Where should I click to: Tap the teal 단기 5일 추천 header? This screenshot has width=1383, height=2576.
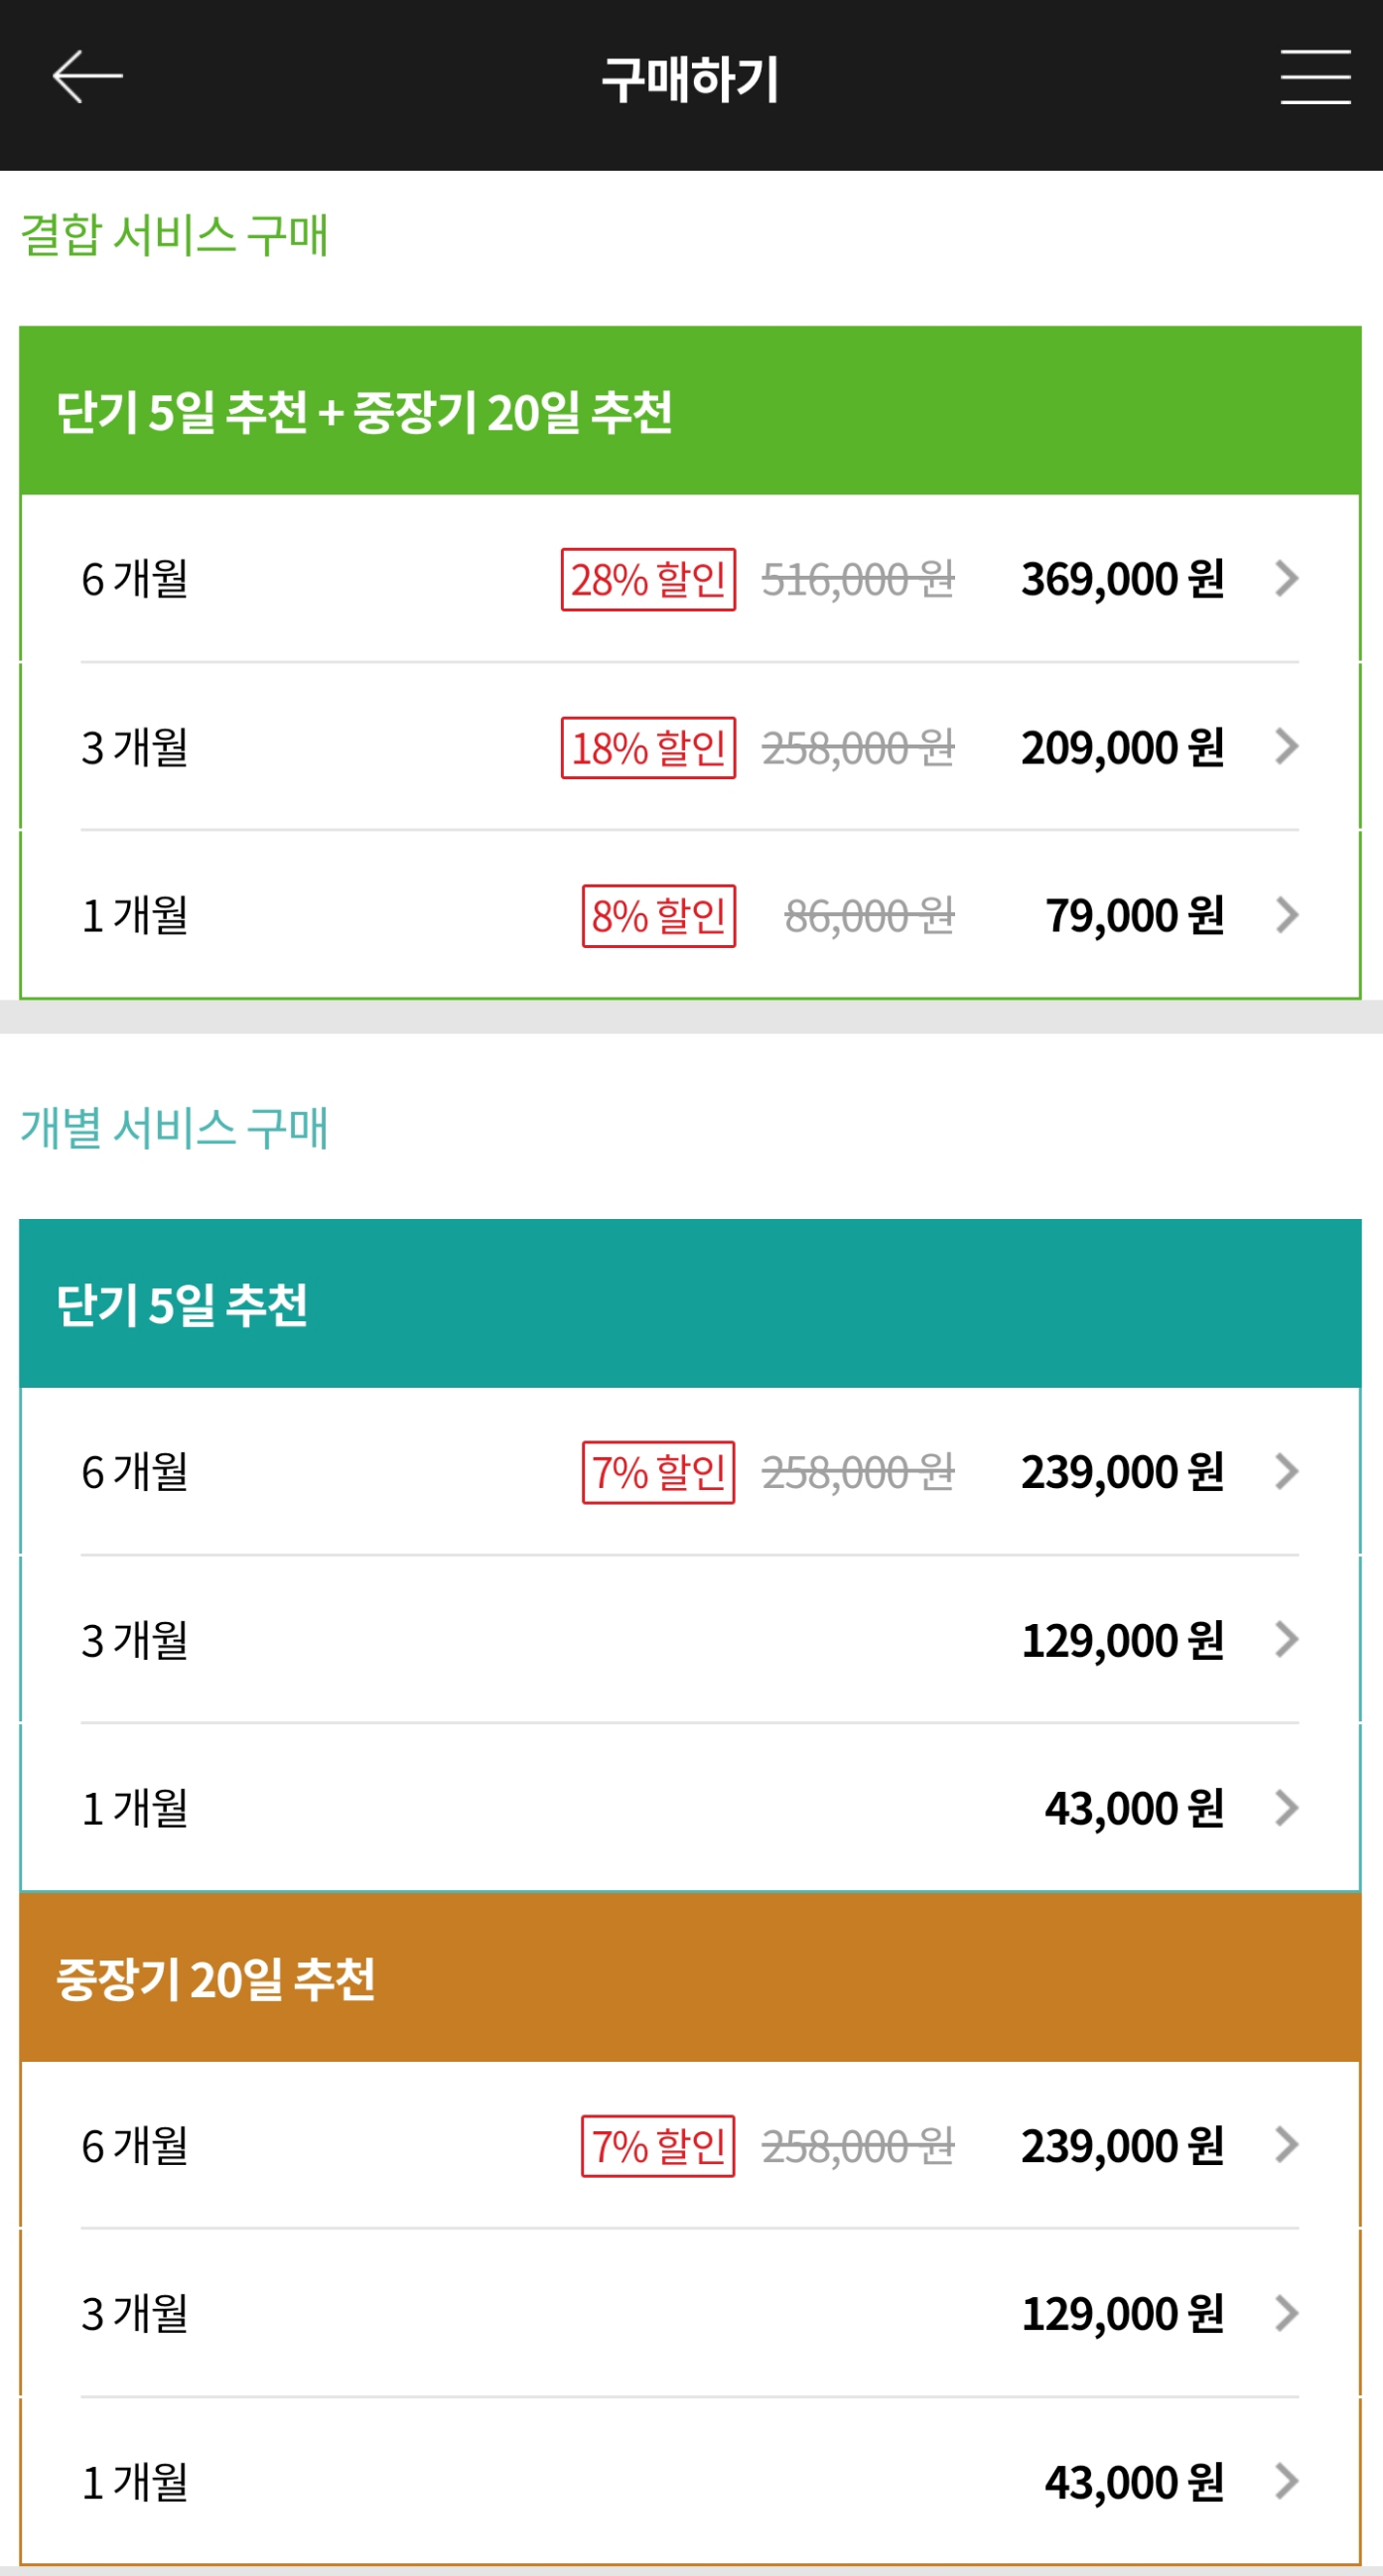click(690, 1304)
